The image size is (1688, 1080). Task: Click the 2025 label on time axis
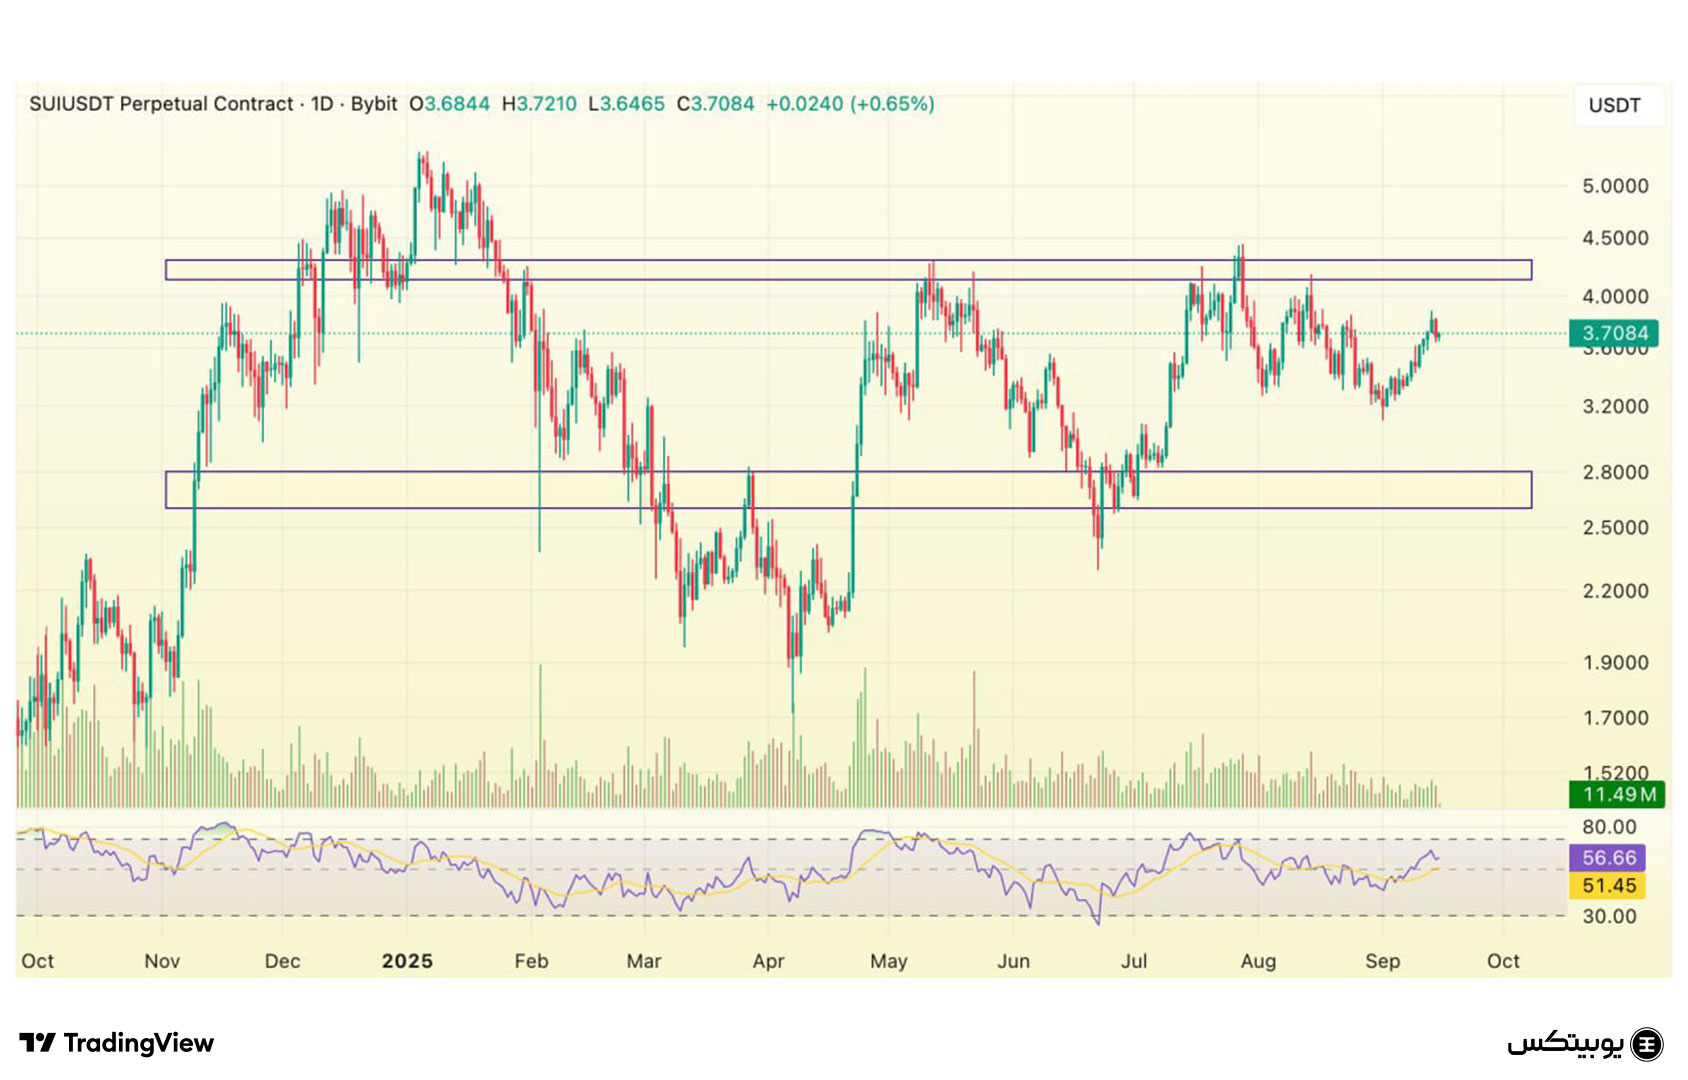[x=407, y=961]
